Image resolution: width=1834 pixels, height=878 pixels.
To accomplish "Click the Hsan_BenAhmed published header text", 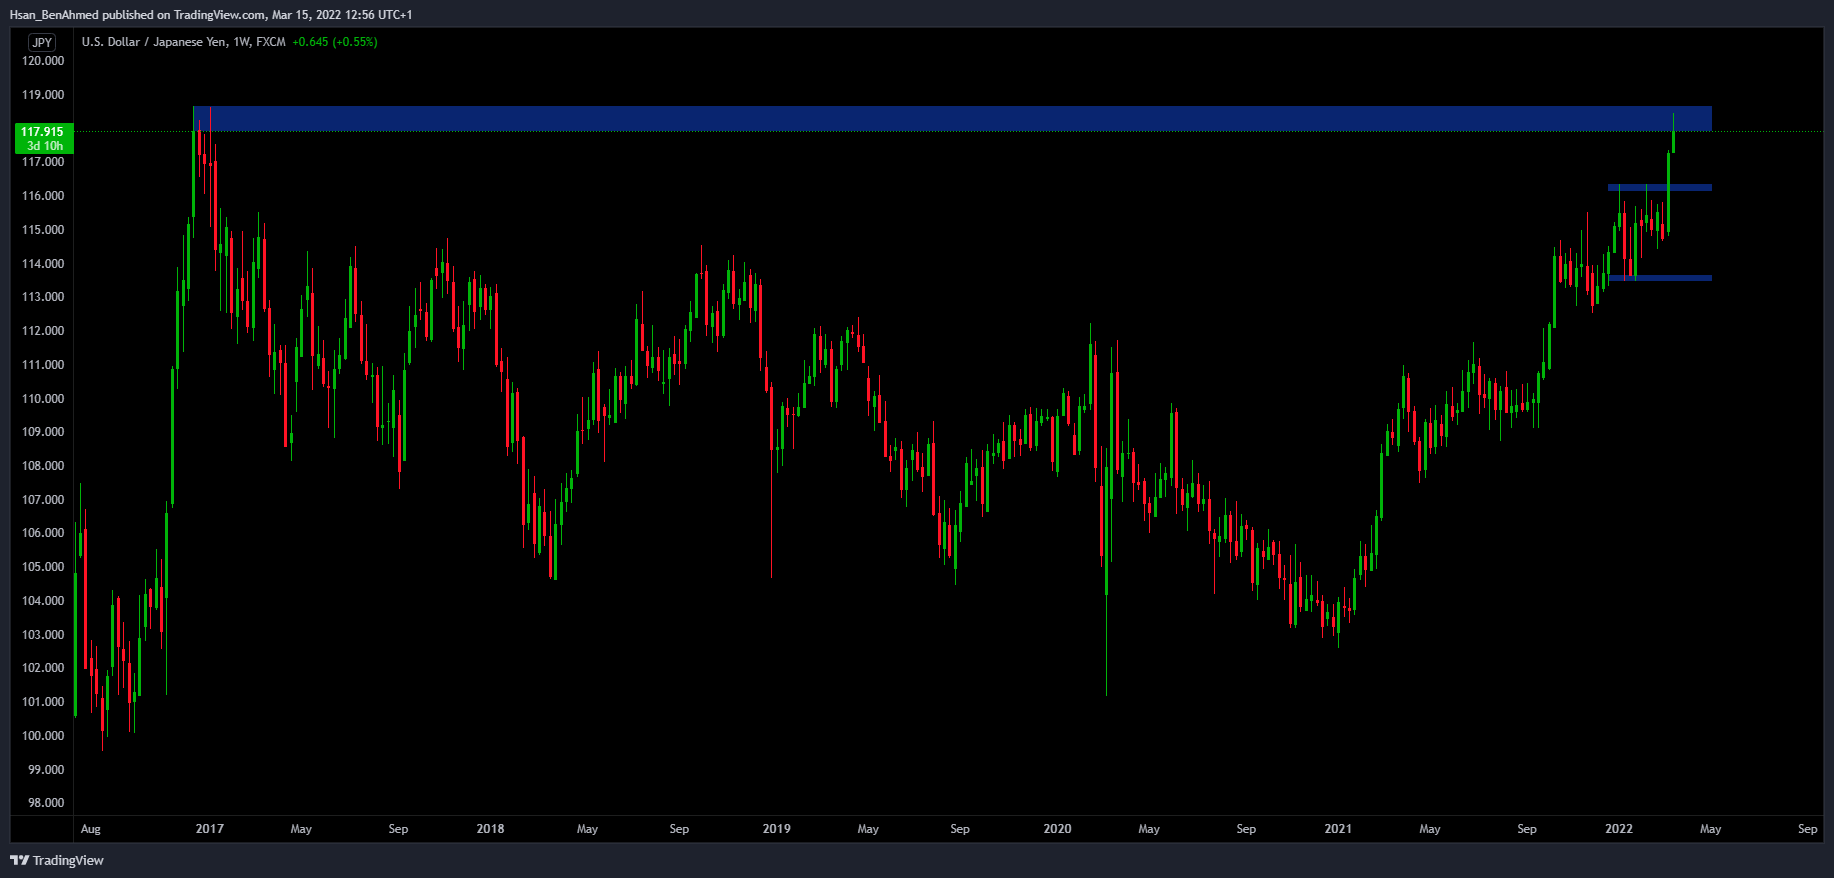I will (210, 14).
